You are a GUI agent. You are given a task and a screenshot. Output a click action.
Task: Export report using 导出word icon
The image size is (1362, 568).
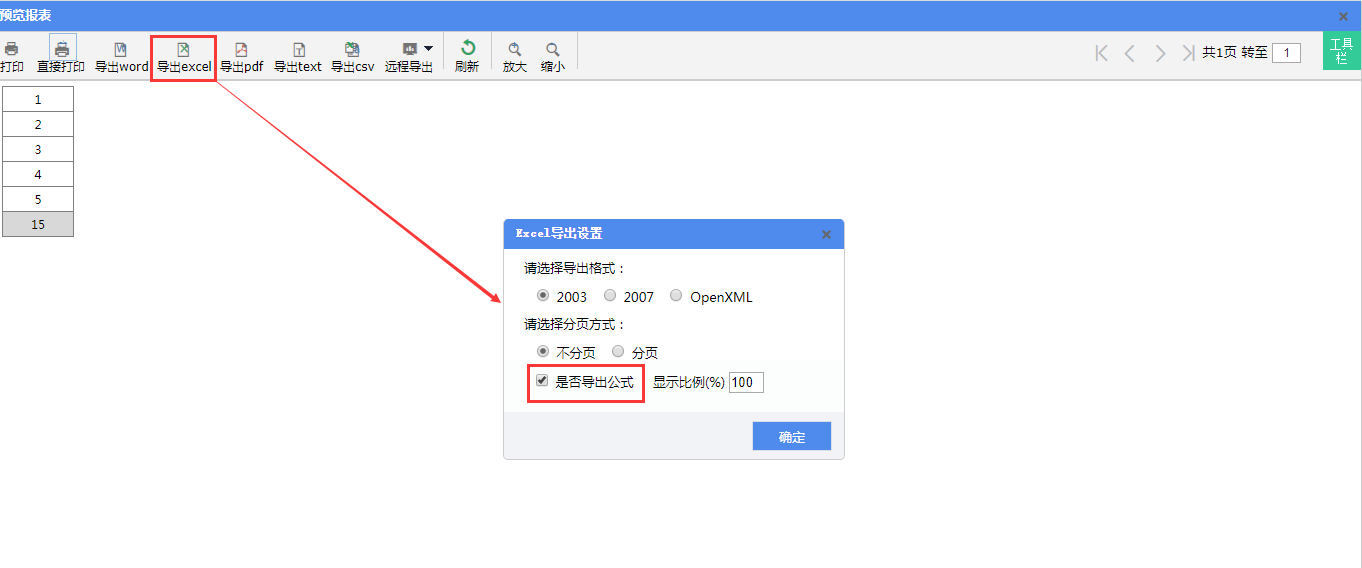point(121,49)
